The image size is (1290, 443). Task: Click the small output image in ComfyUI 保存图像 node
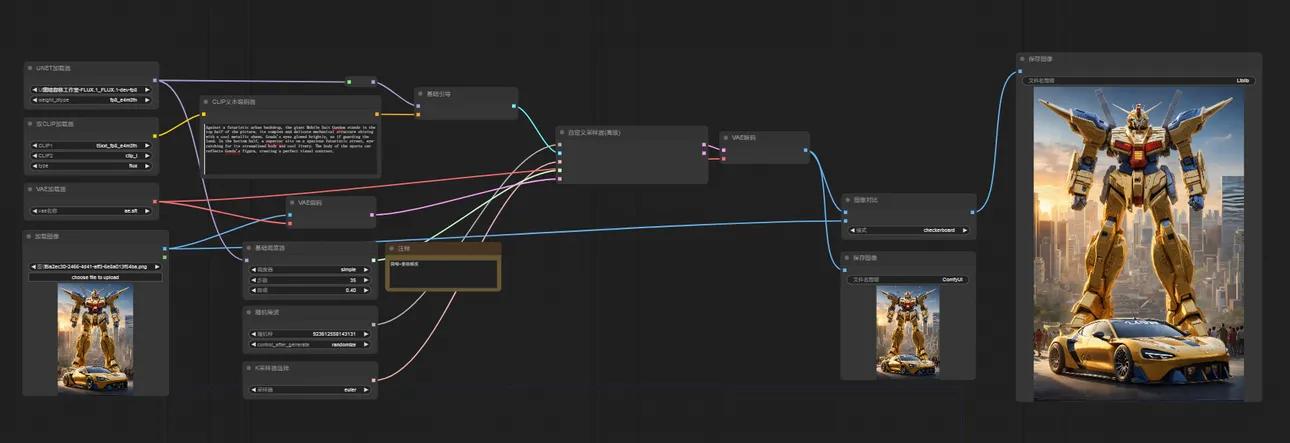(908, 331)
